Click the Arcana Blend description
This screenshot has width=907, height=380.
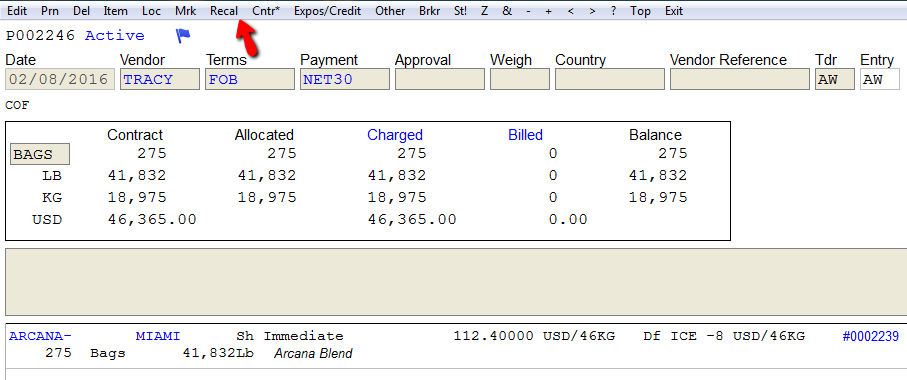point(313,353)
